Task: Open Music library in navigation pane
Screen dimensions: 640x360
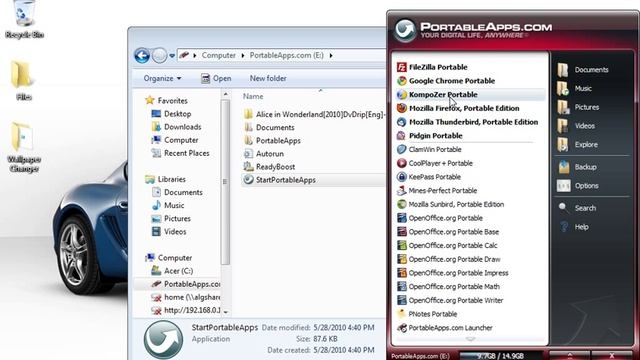Action: click(x=168, y=205)
